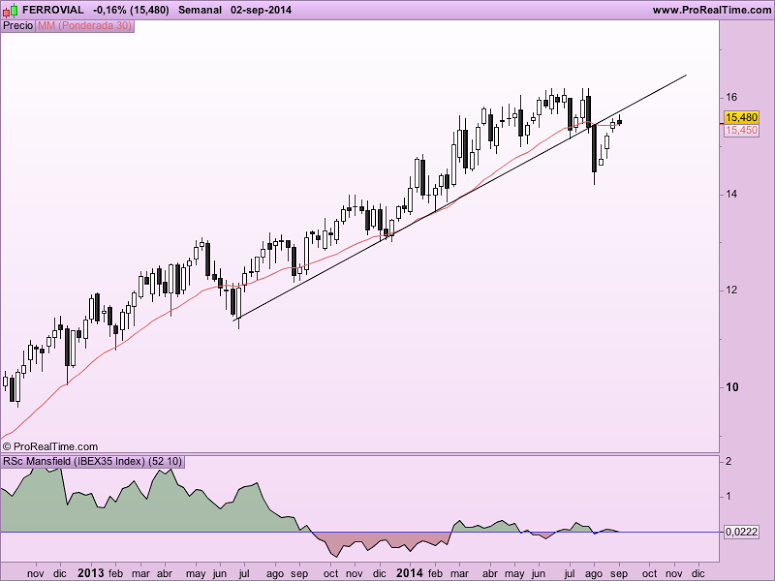Click the 10 price axis label
The image size is (775, 581).
(x=732, y=387)
